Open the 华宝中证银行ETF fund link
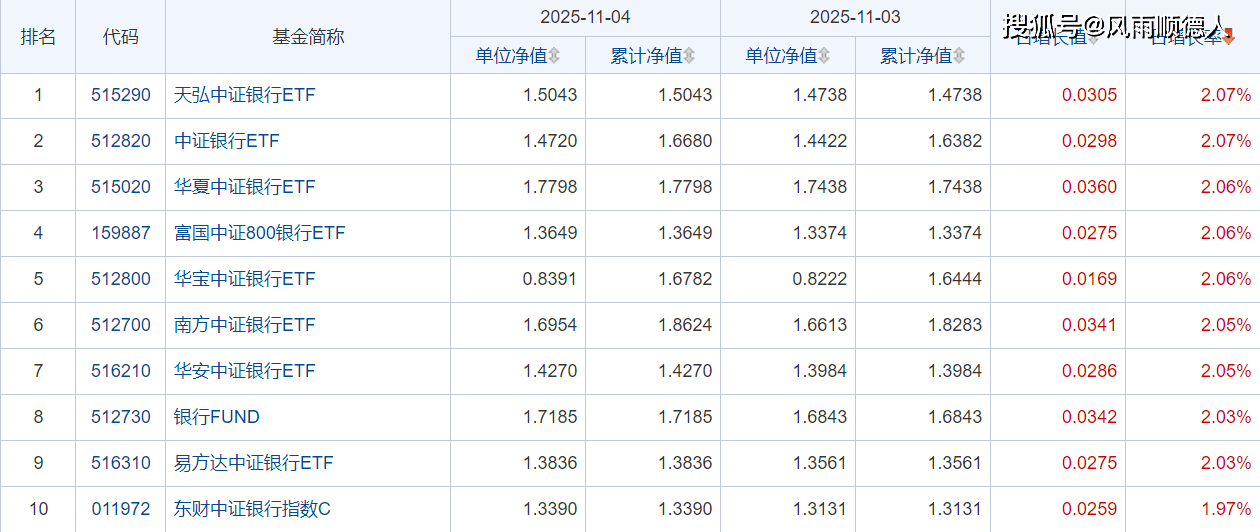1260x532 pixels. pyautogui.click(x=244, y=279)
